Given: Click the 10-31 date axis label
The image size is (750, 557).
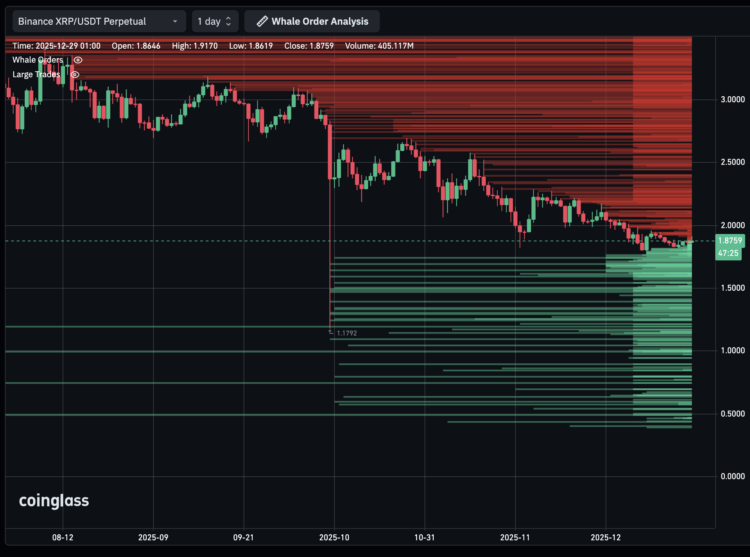Looking at the screenshot, I should tap(424, 537).
